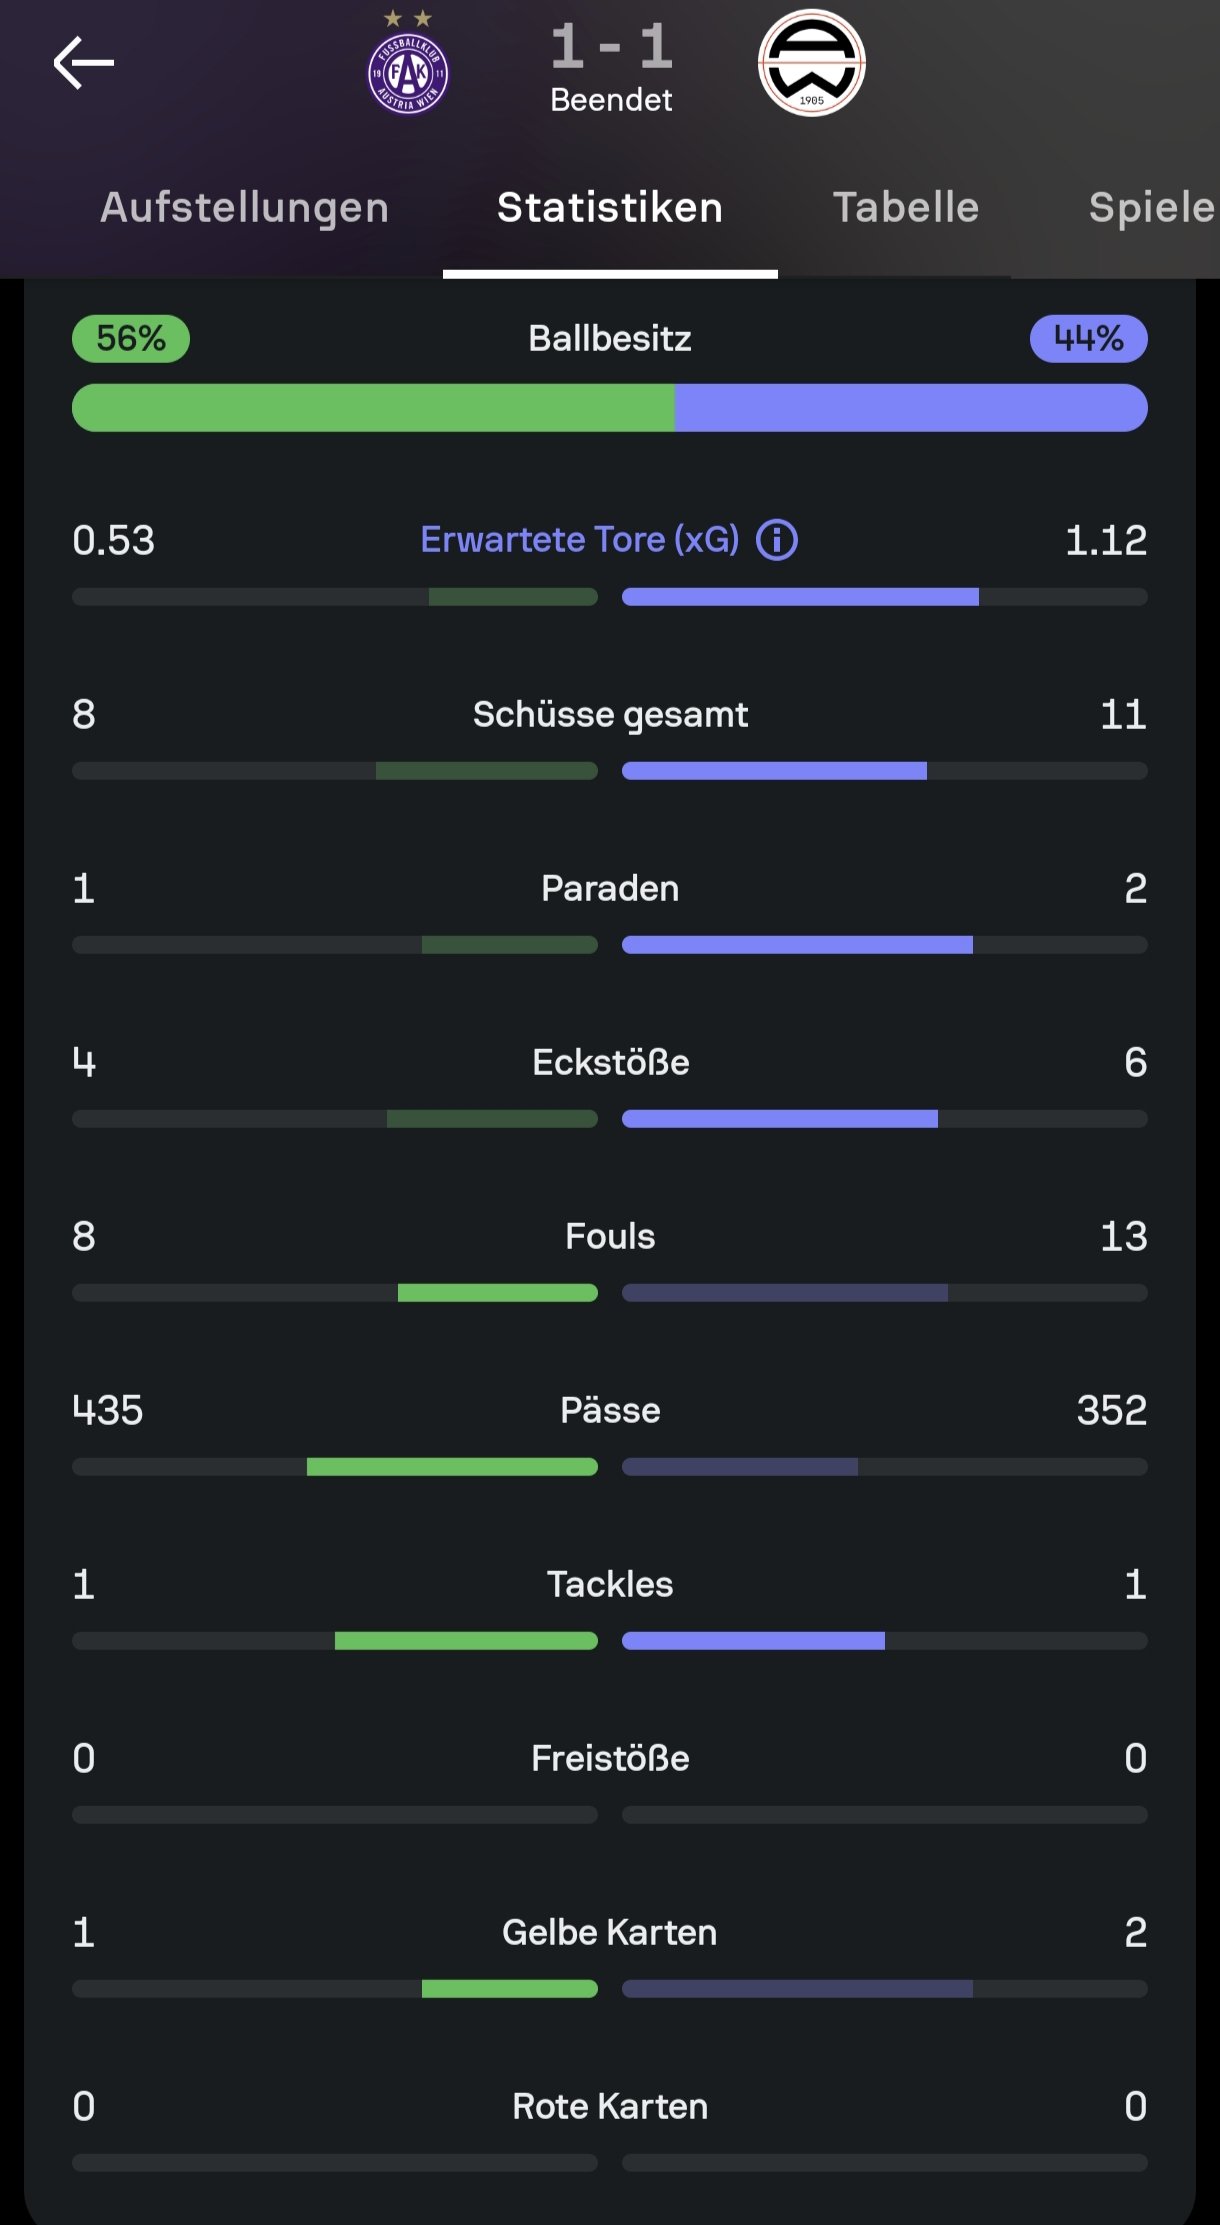Select the Schüsse gesamt stat row
This screenshot has width=1220, height=2225.
tap(610, 738)
